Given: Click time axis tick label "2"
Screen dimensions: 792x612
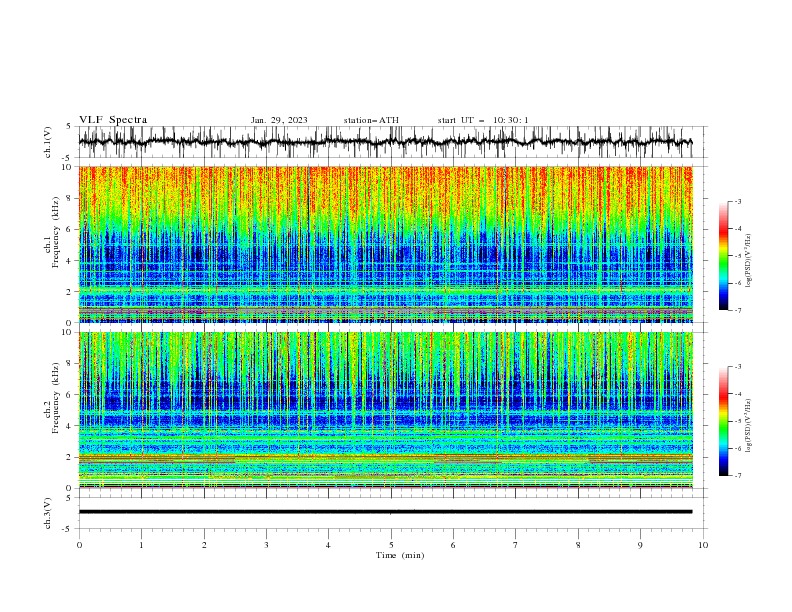Looking at the screenshot, I should [204, 545].
